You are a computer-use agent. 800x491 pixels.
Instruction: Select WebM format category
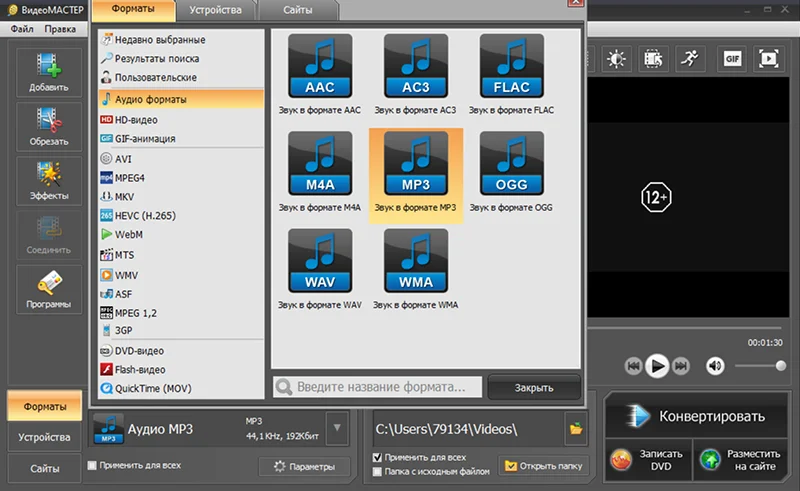point(181,234)
